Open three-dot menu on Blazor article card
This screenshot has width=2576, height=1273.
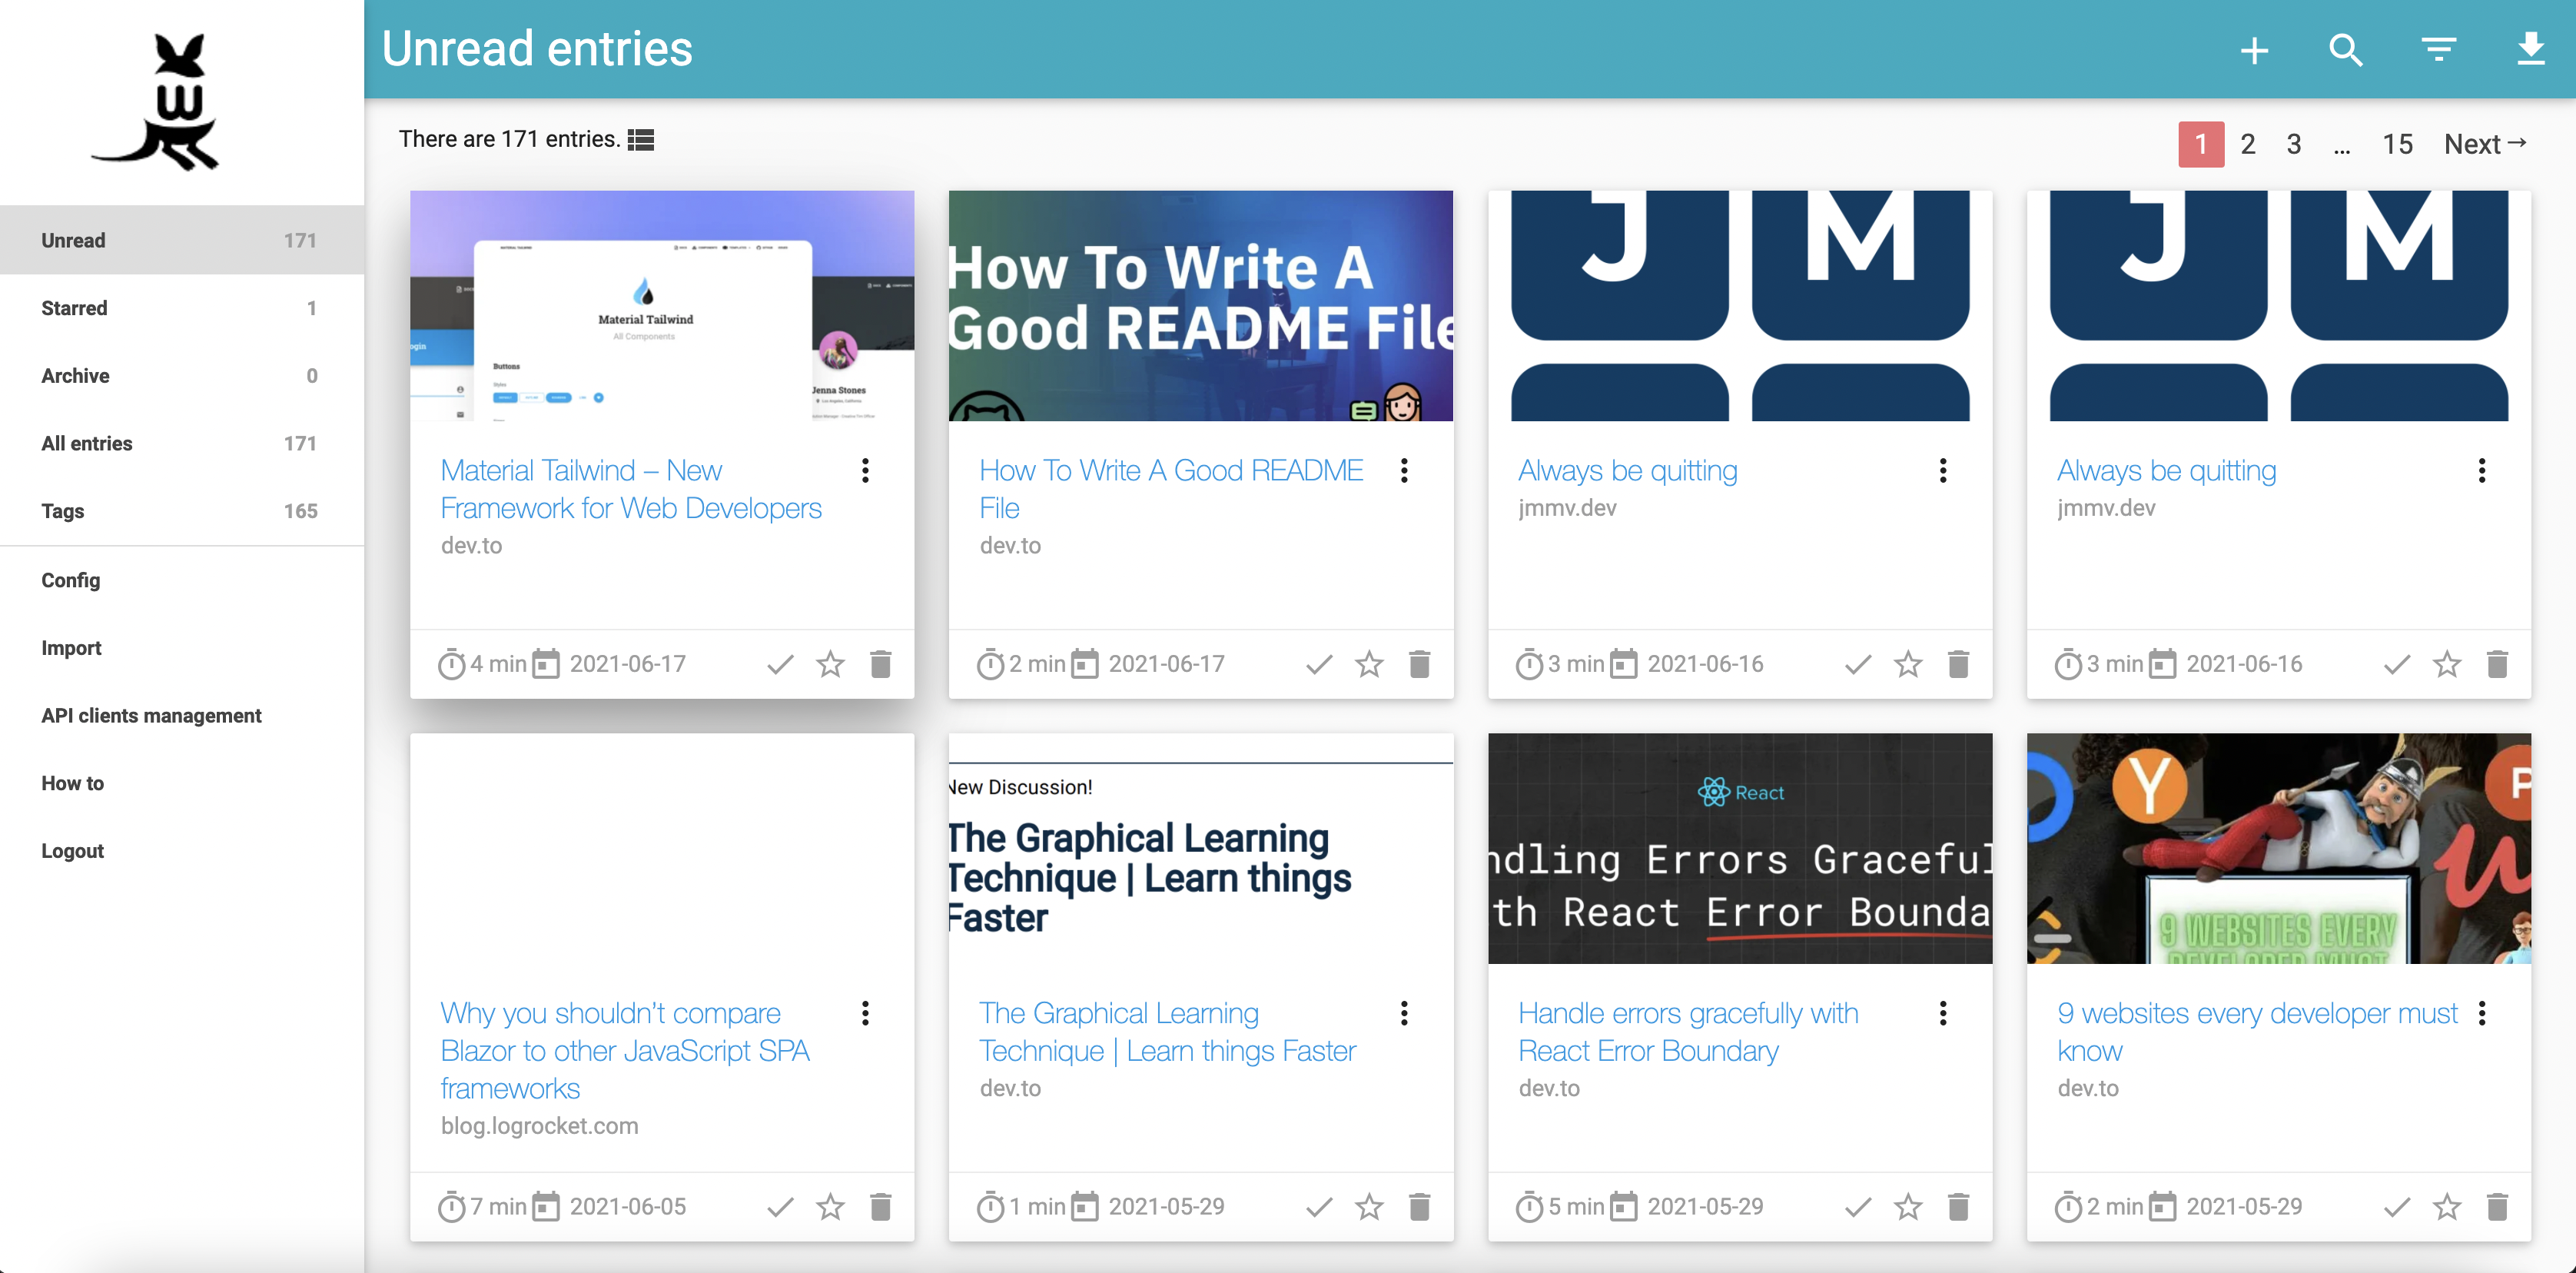coord(865,1014)
